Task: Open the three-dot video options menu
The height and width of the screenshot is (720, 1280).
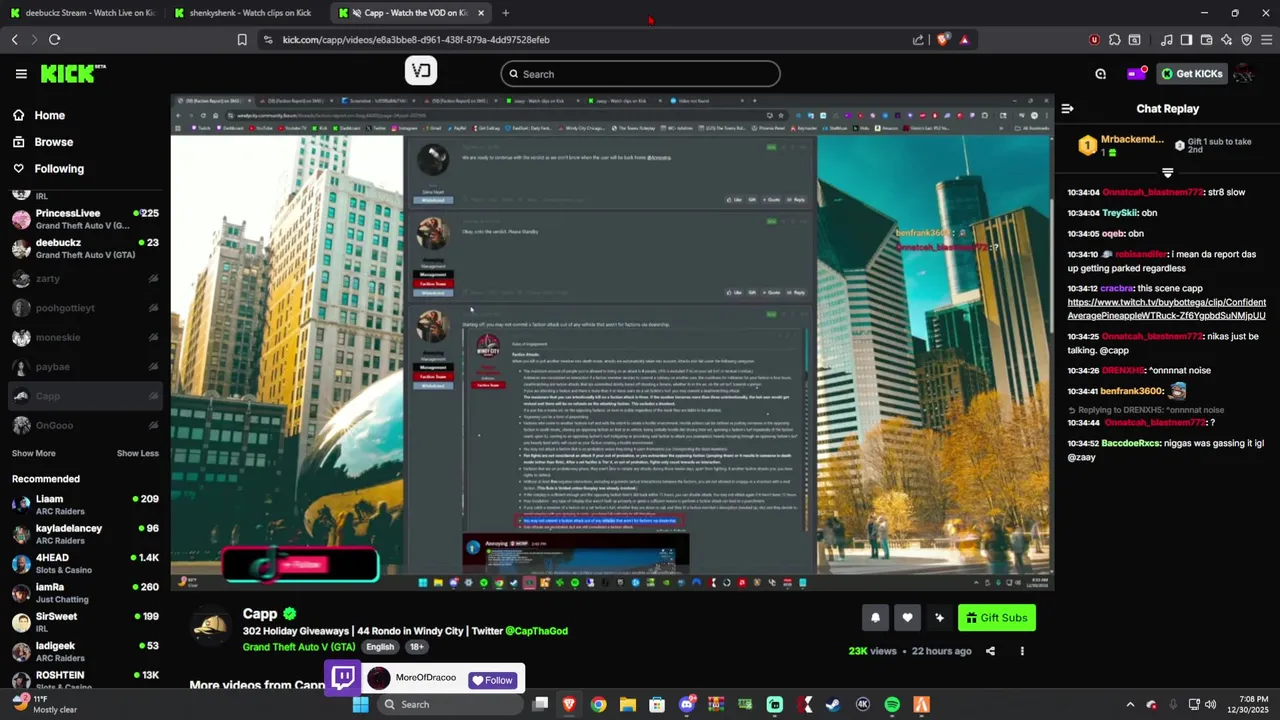Action: tap(1022, 651)
